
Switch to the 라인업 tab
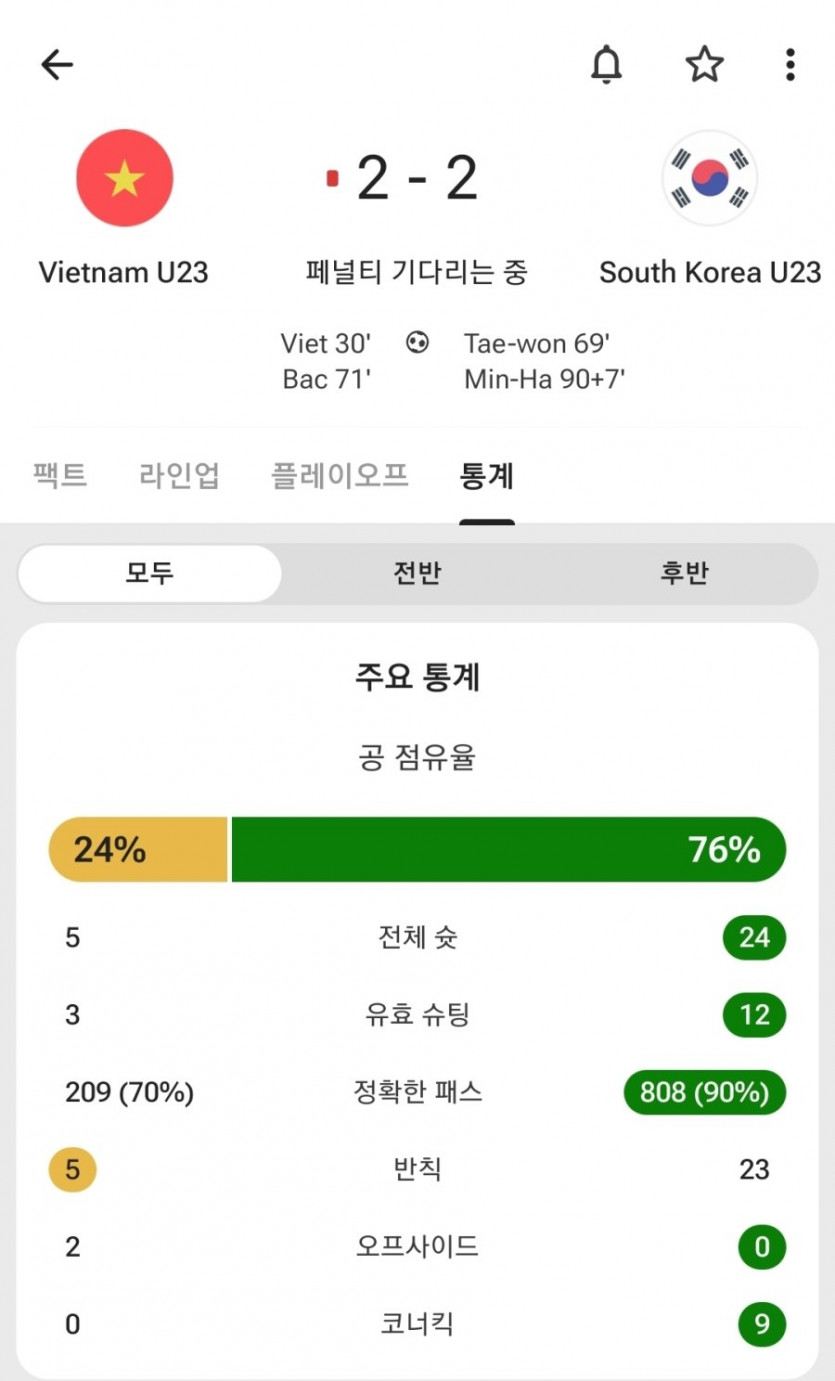(x=179, y=476)
